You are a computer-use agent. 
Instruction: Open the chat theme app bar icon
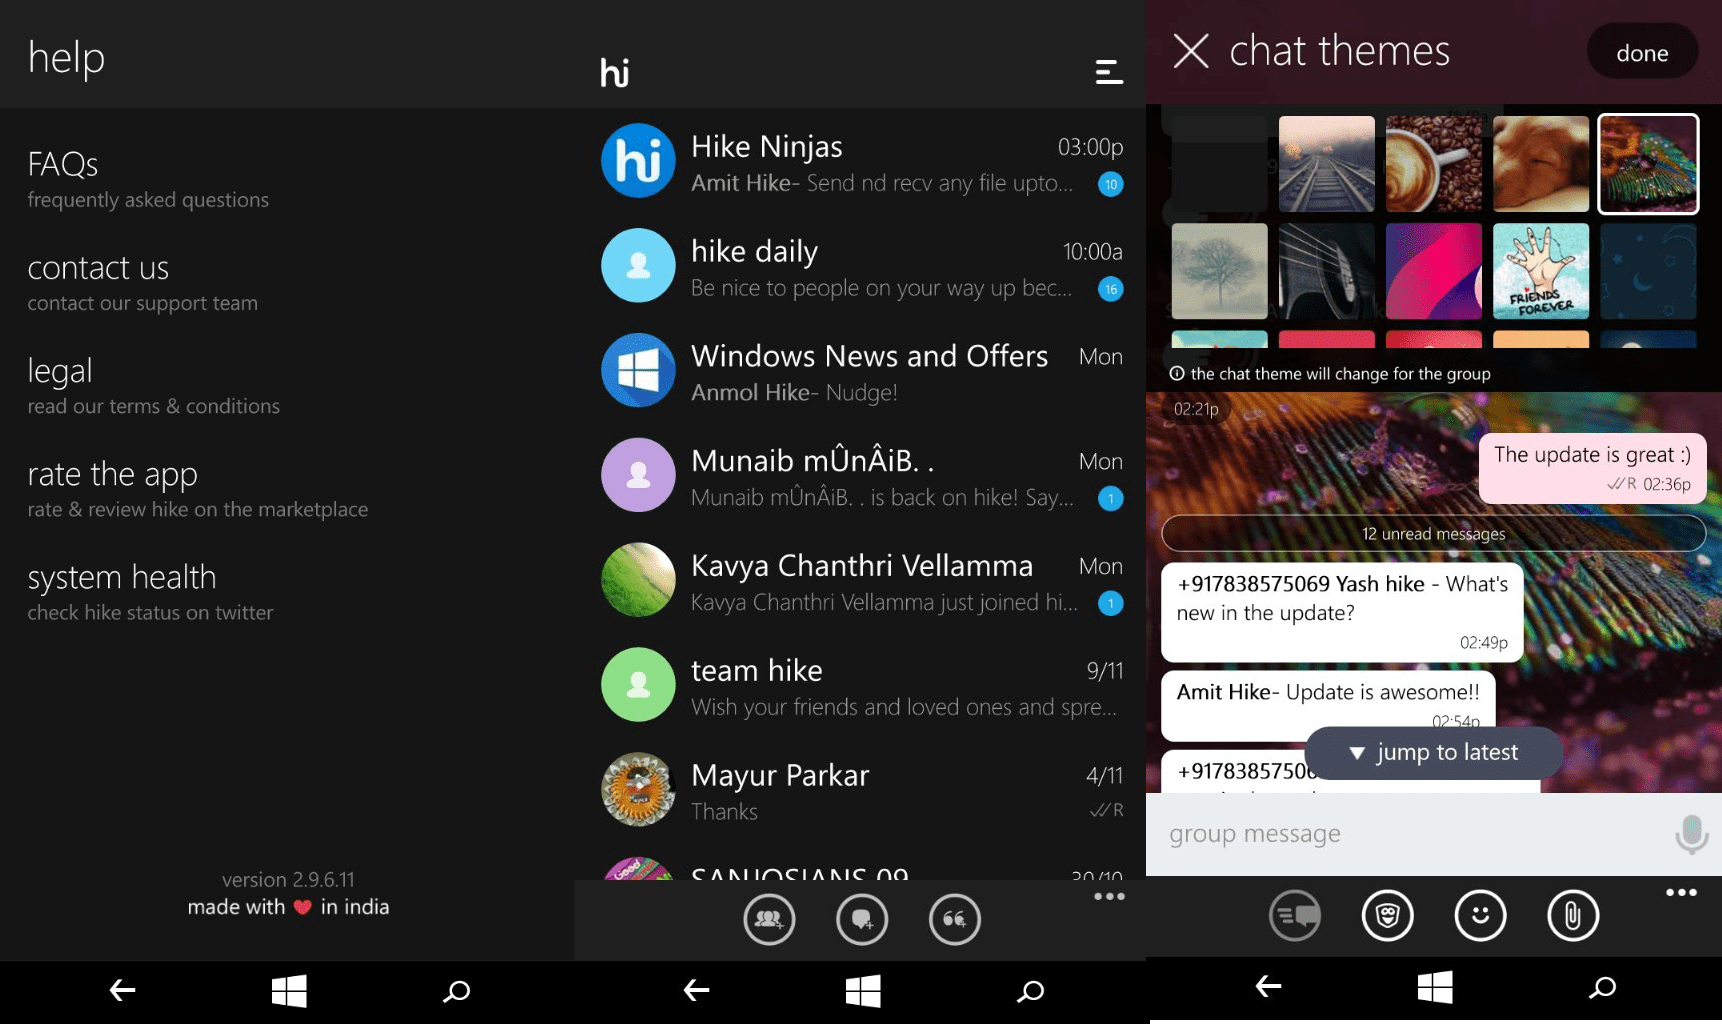1295,915
